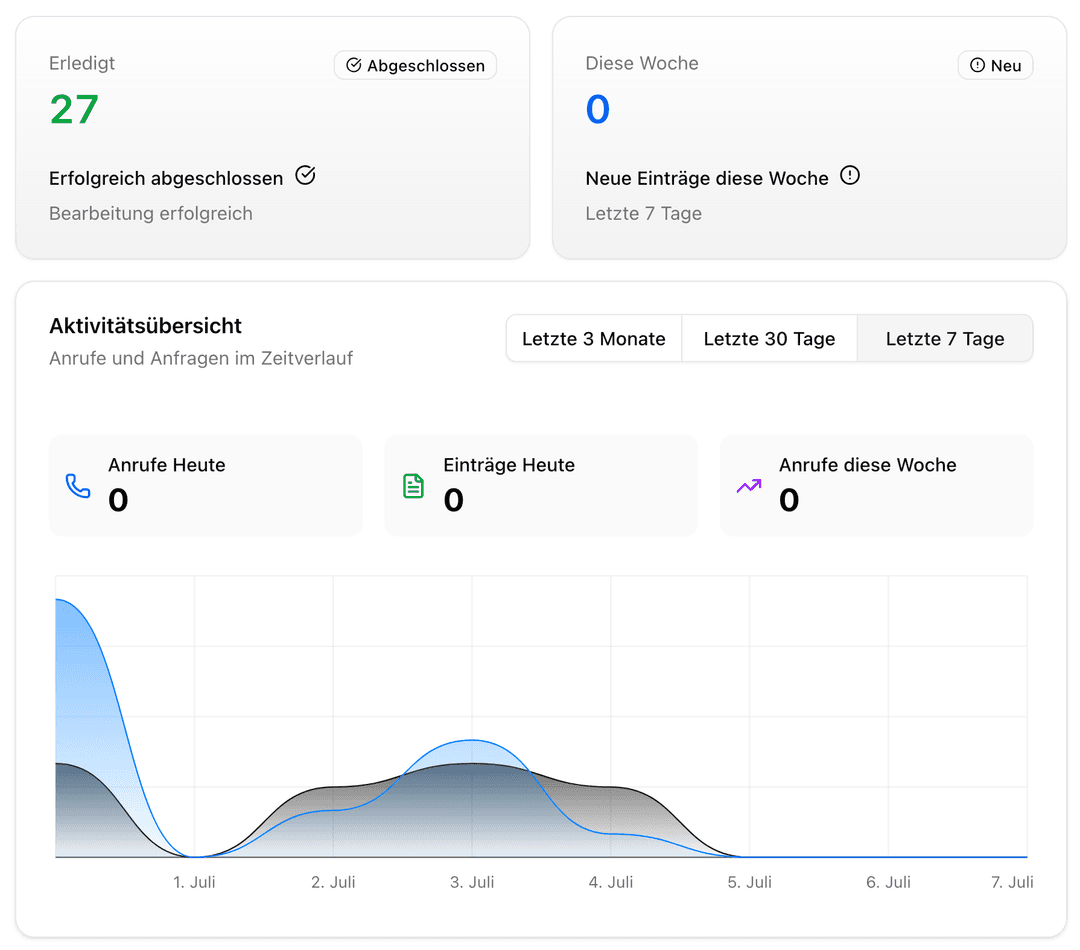Click the blue zero under Diese Woche

(598, 109)
